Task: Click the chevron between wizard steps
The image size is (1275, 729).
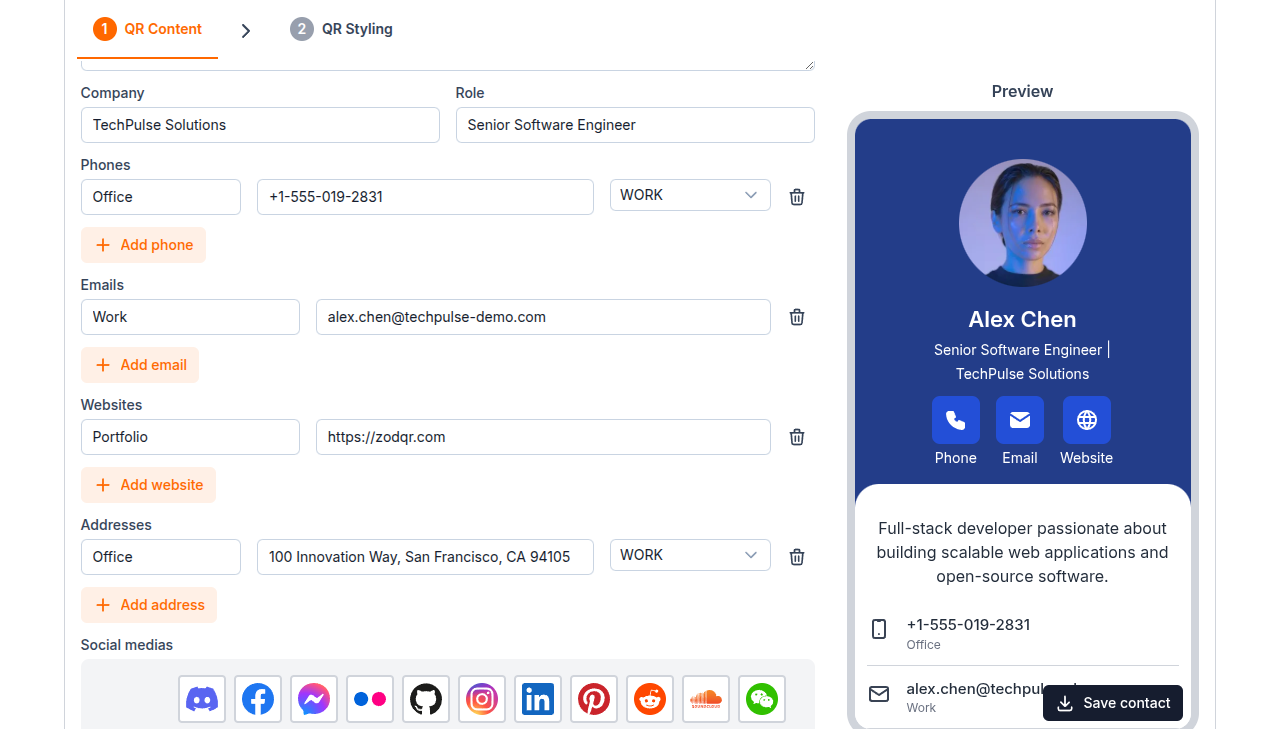Action: pos(246,31)
